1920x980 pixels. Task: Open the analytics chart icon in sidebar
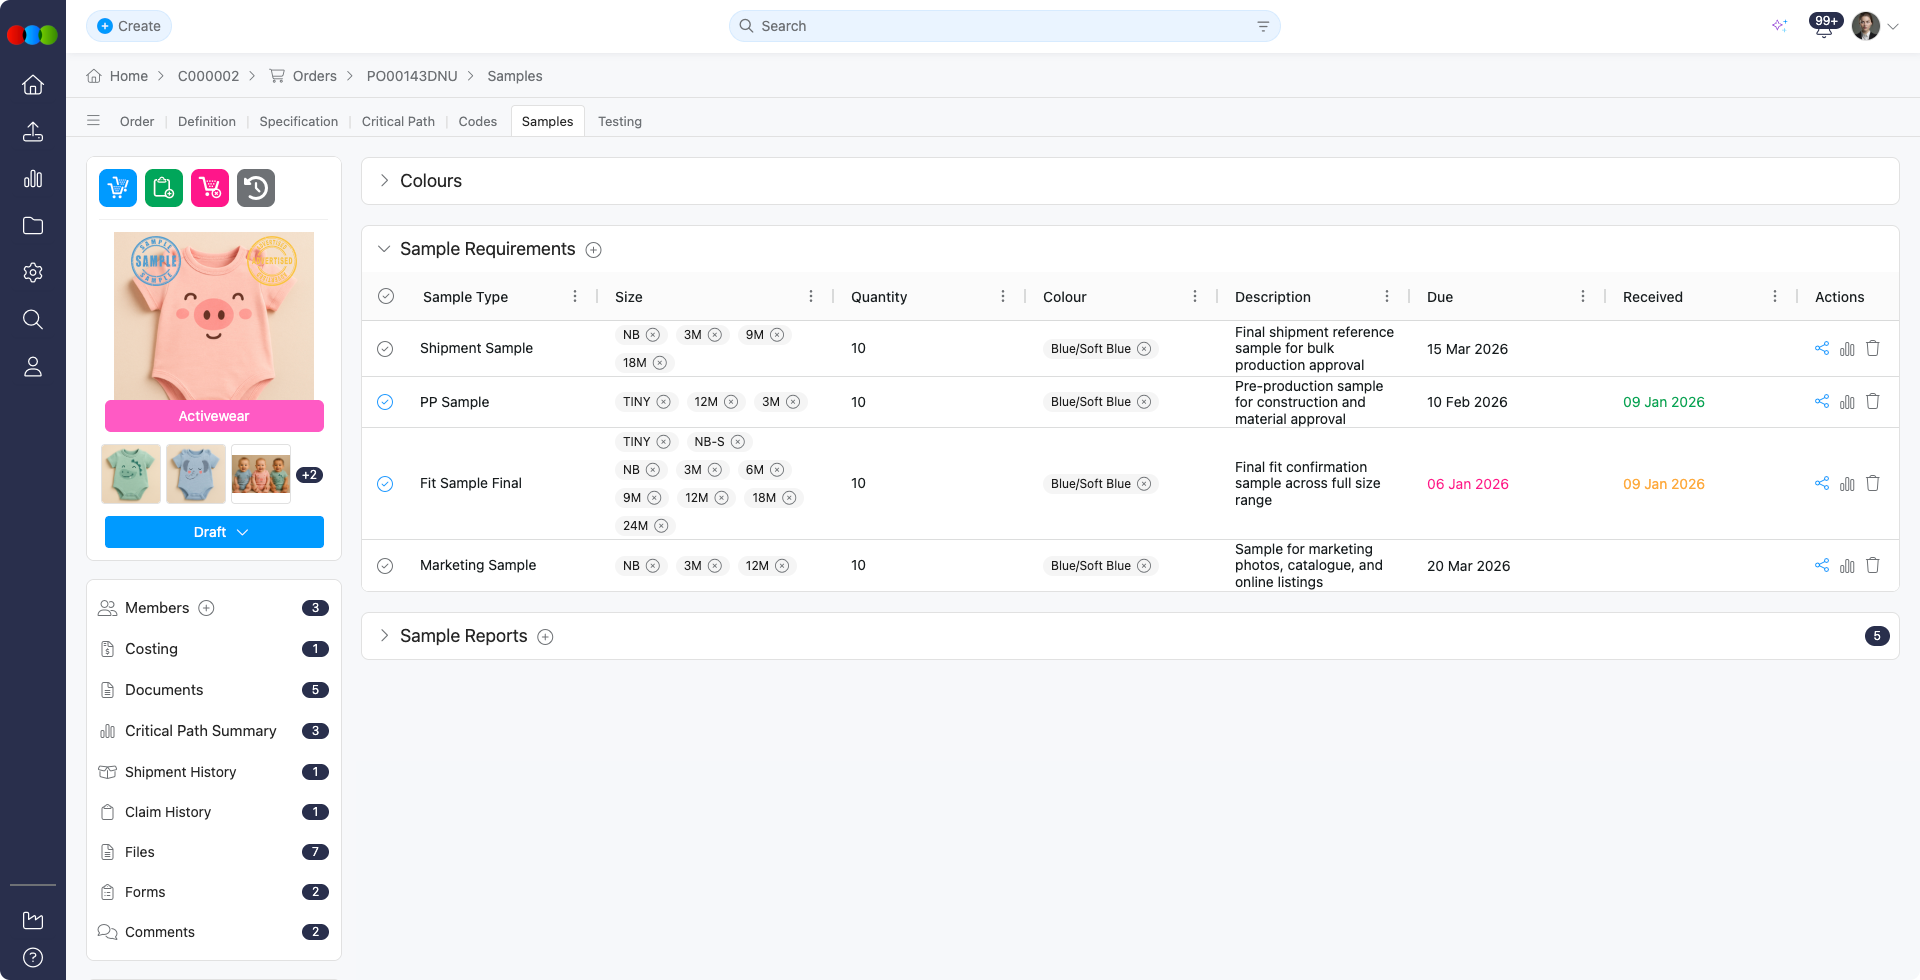[x=33, y=179]
